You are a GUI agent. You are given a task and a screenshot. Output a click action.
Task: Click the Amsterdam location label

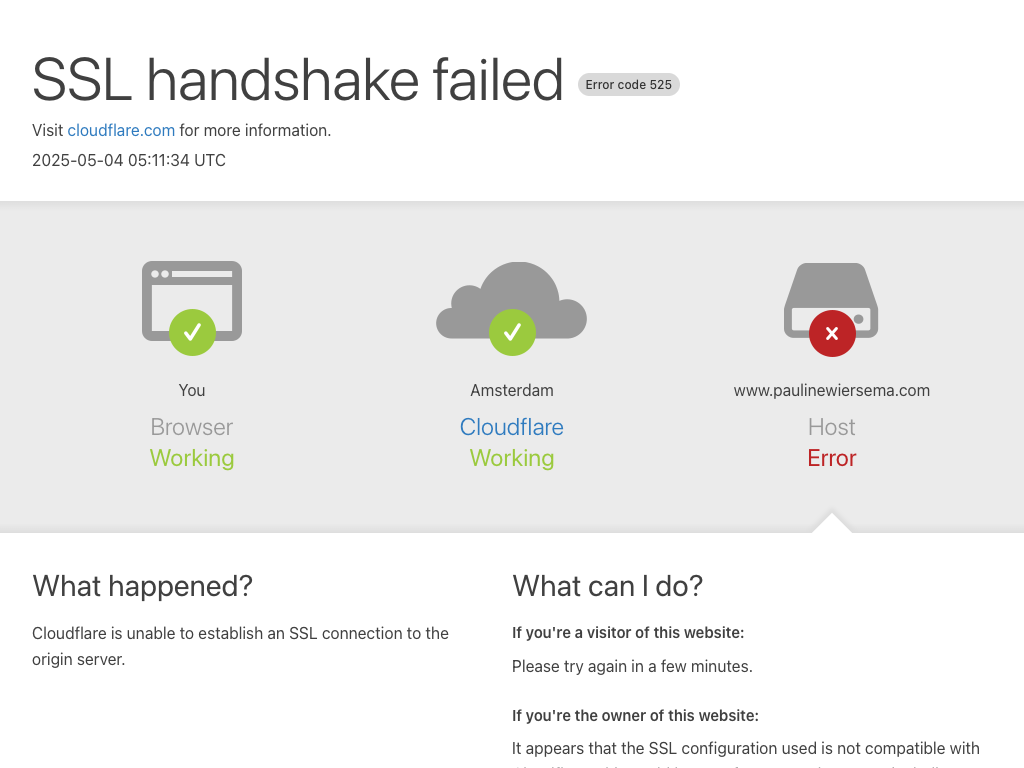point(512,390)
